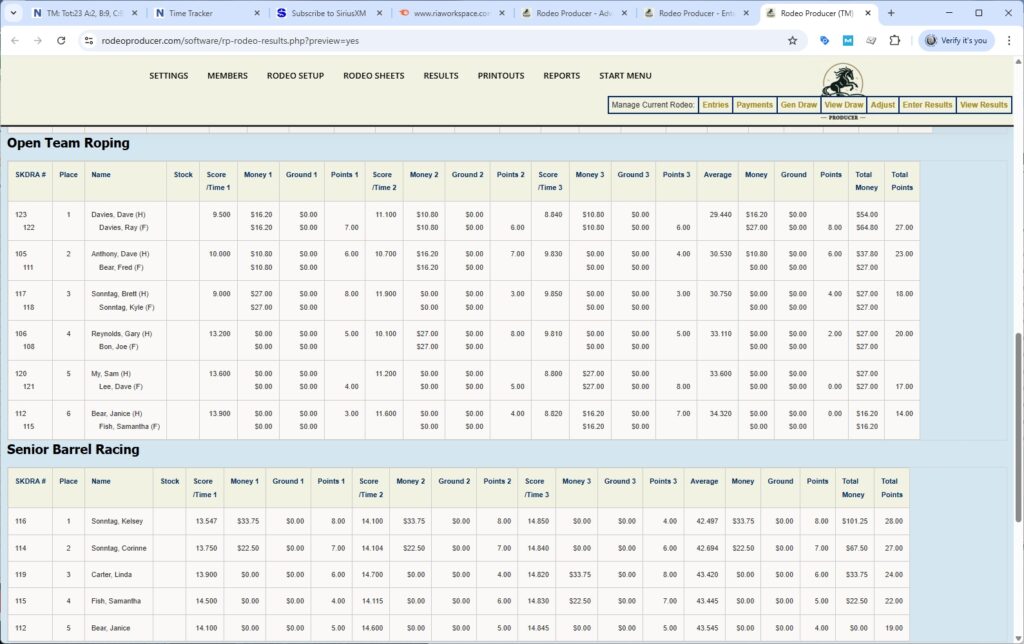This screenshot has width=1024, height=644.
Task: Click the Rodeo Producer horse logo
Action: 843,80
